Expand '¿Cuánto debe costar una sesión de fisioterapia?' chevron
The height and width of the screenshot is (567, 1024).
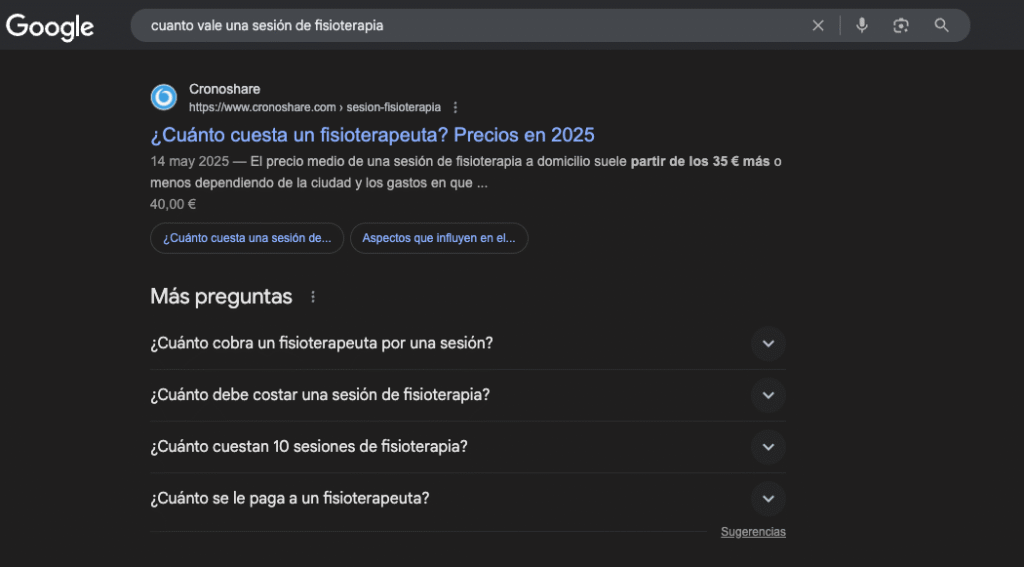(x=768, y=395)
